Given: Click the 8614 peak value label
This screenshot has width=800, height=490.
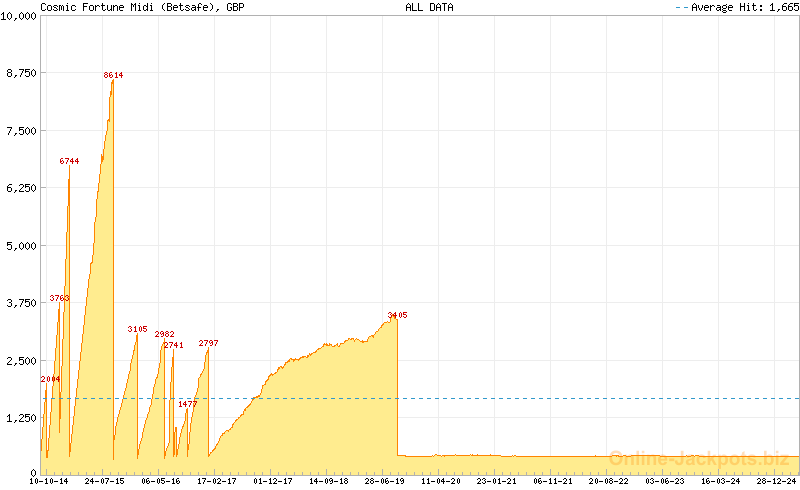Looking at the screenshot, I should [x=113, y=75].
